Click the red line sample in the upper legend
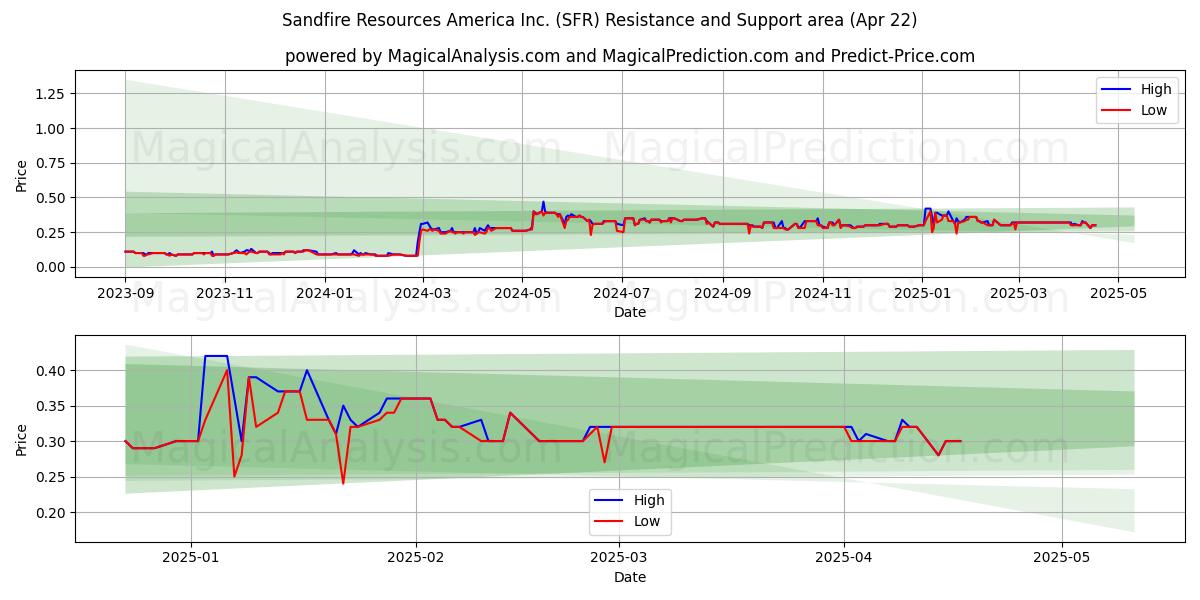Image resolution: width=1200 pixels, height=600 pixels. tap(1118, 111)
